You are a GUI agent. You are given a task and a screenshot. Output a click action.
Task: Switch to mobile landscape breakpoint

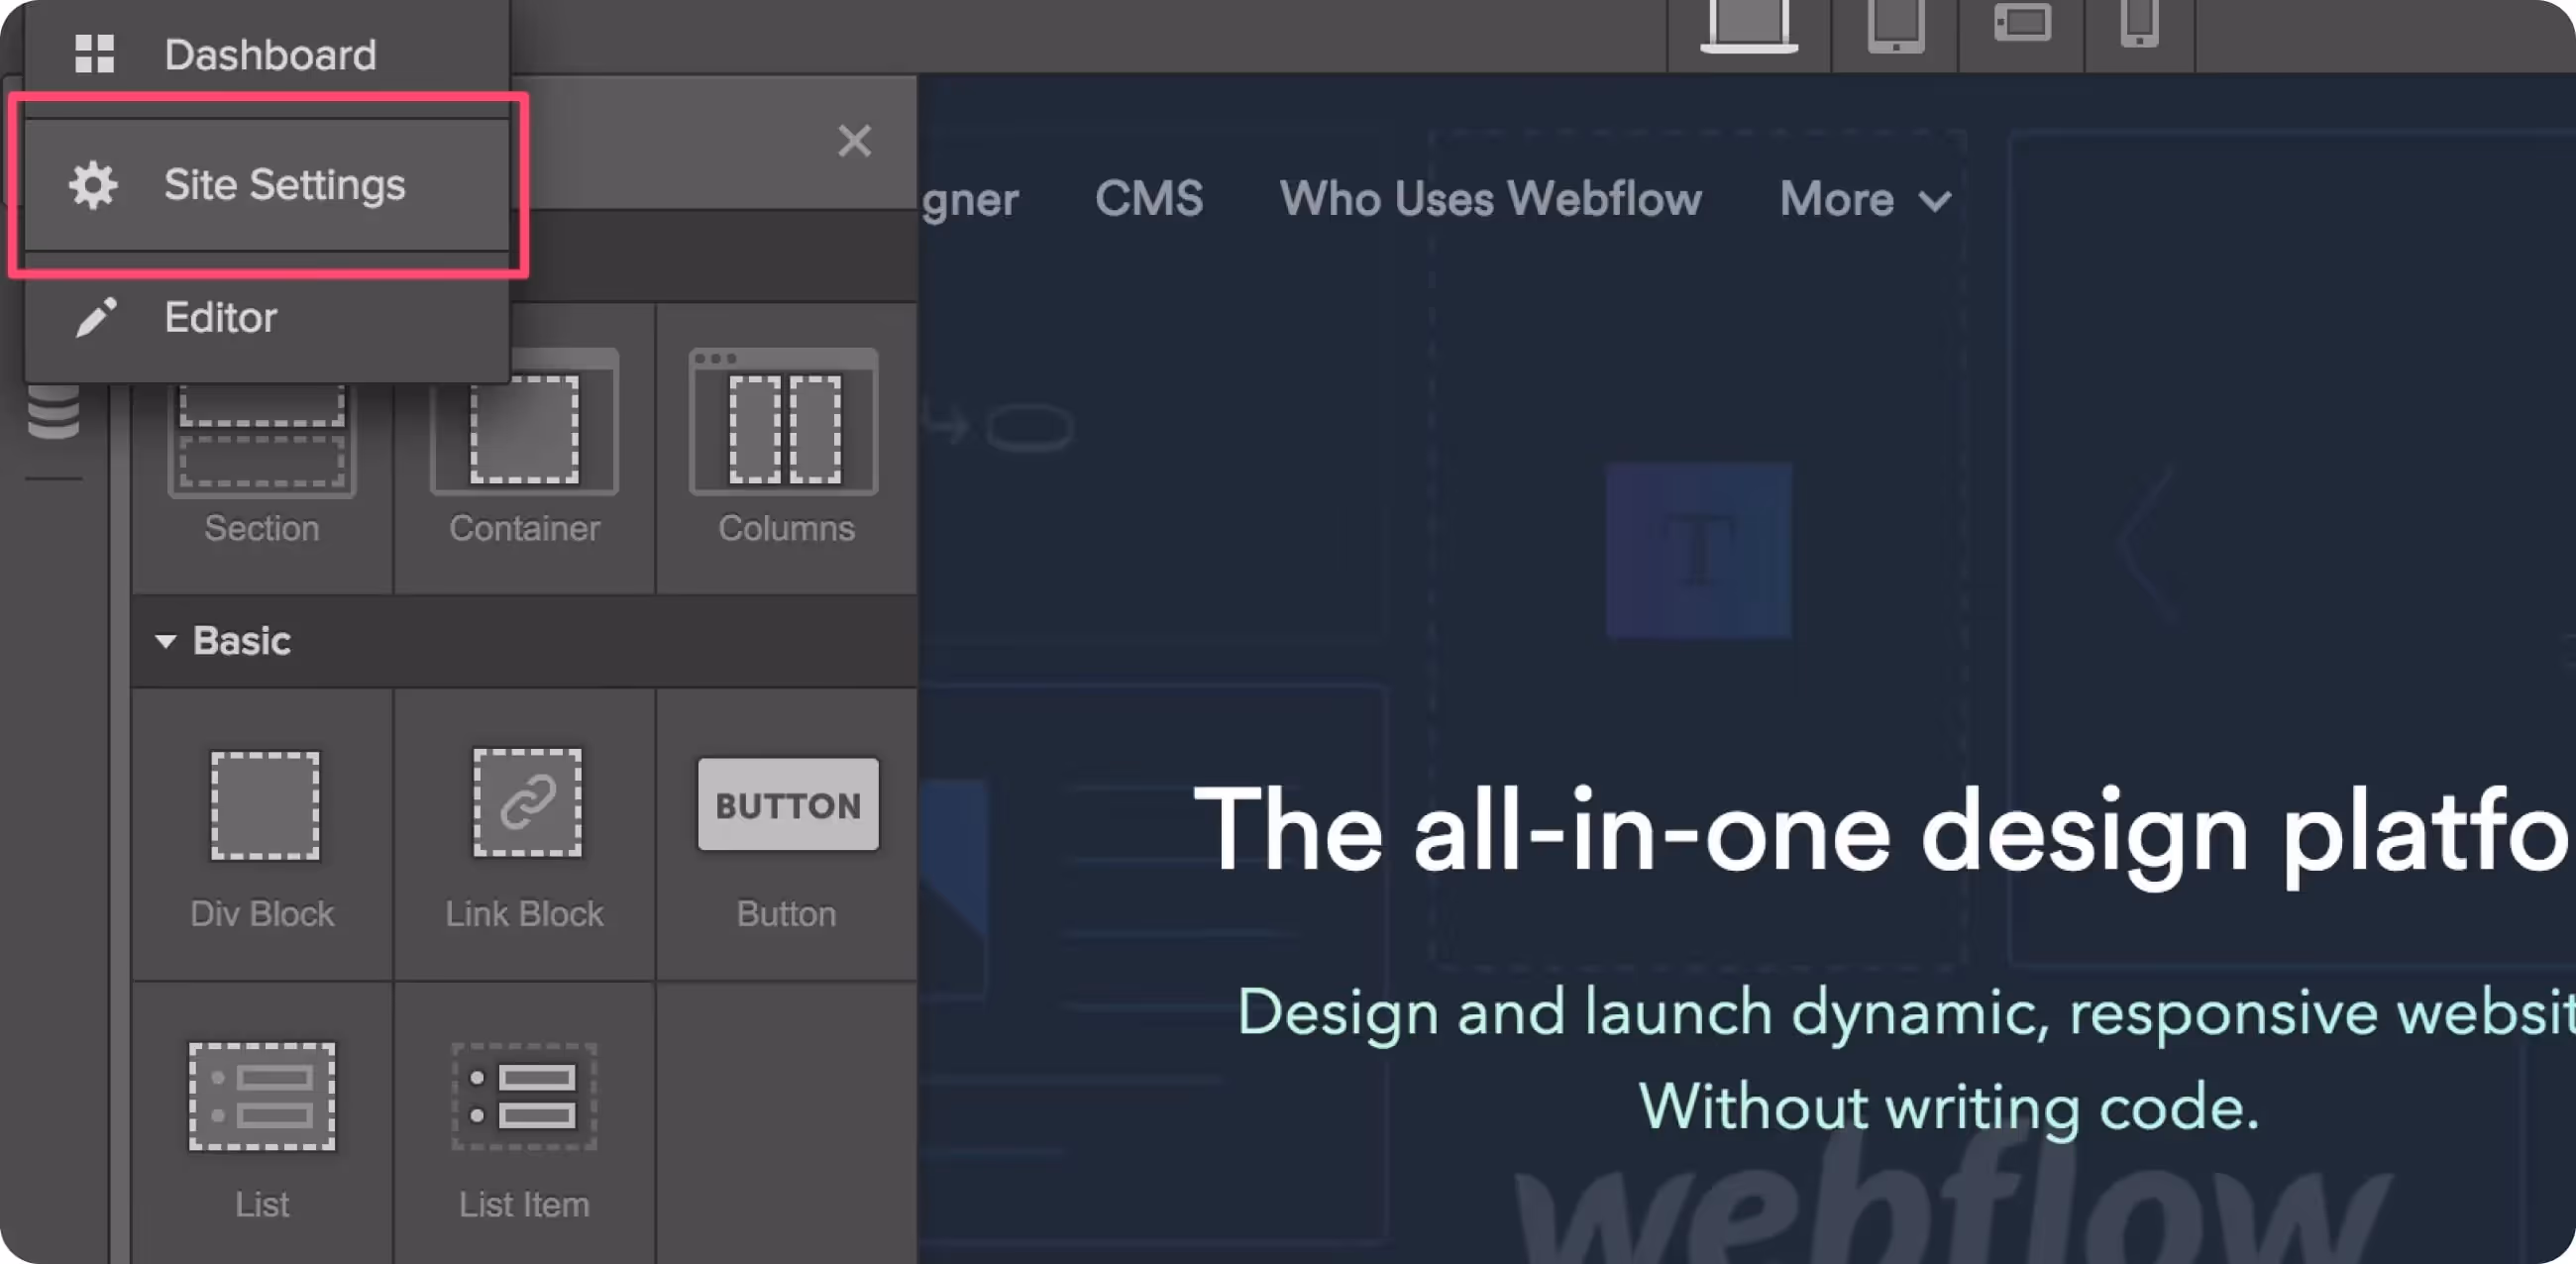(2022, 24)
